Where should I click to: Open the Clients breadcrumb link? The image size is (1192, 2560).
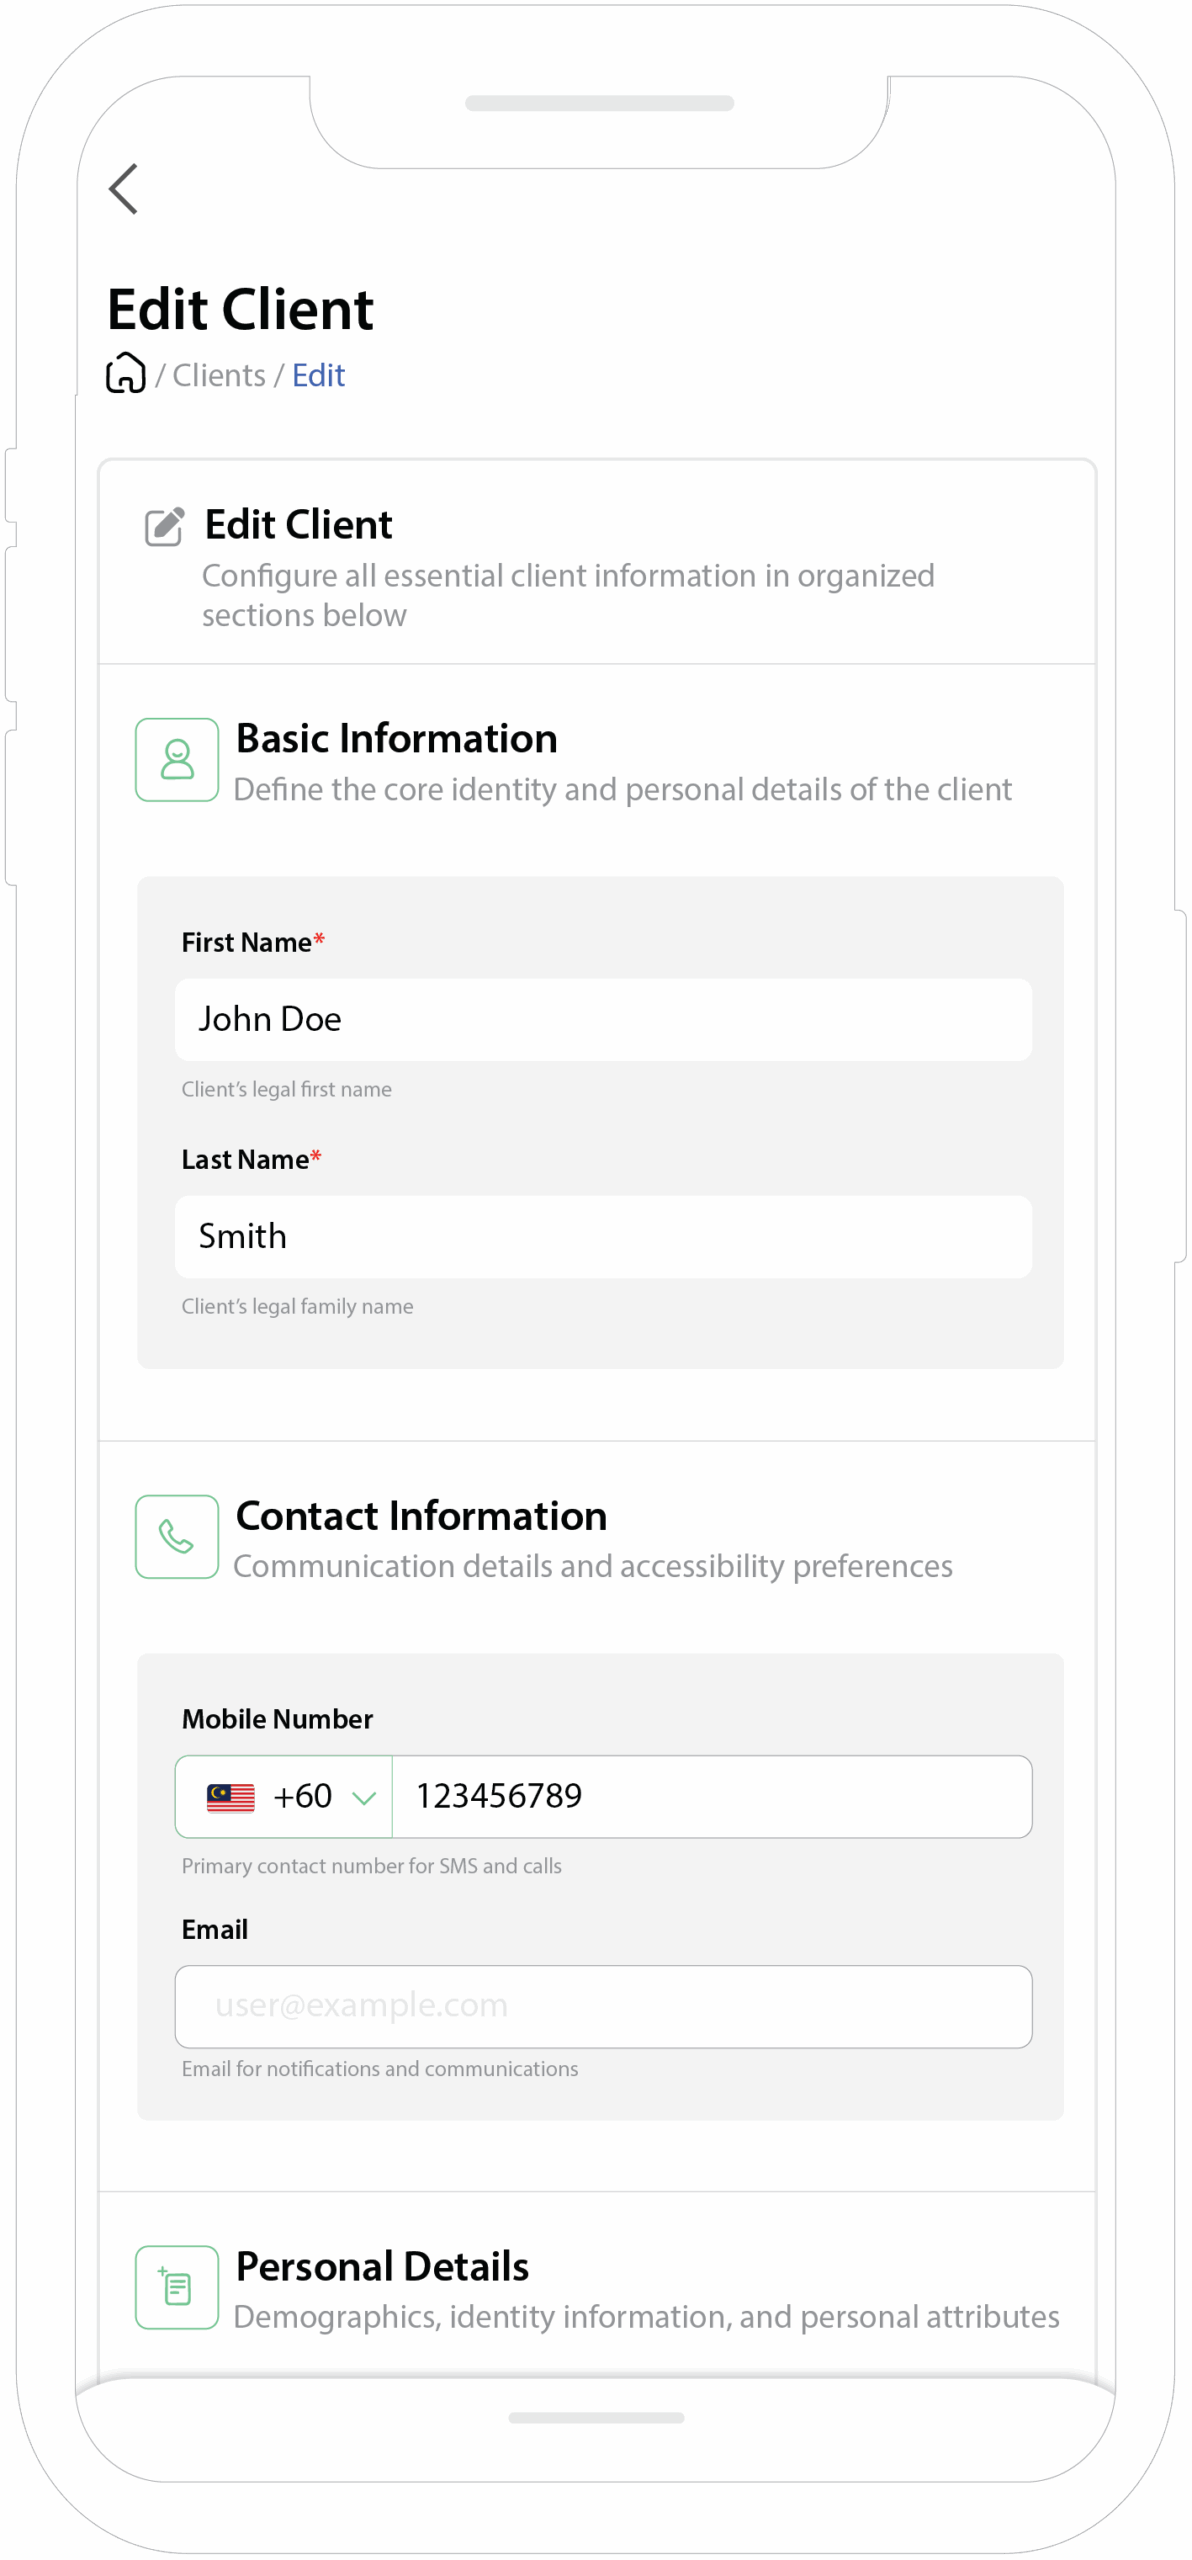[220, 374]
